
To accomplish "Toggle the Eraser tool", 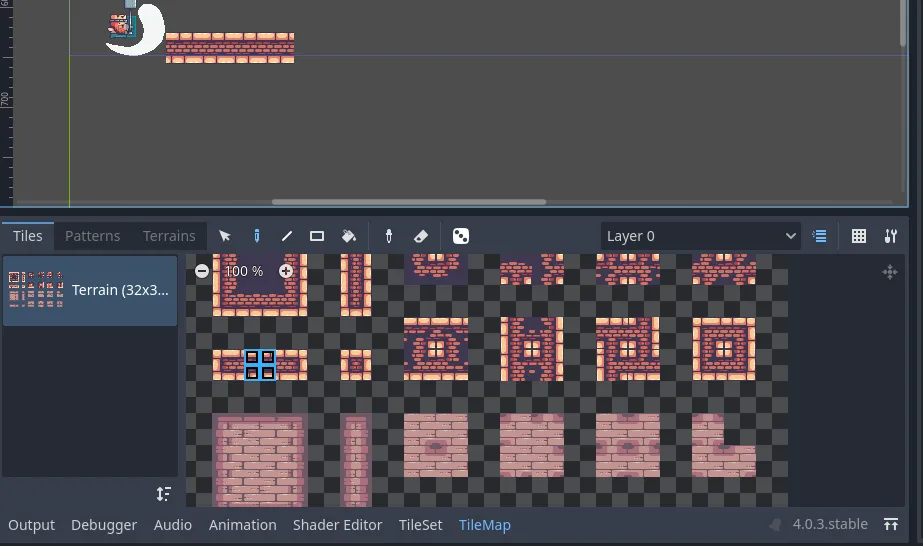I will point(421,236).
